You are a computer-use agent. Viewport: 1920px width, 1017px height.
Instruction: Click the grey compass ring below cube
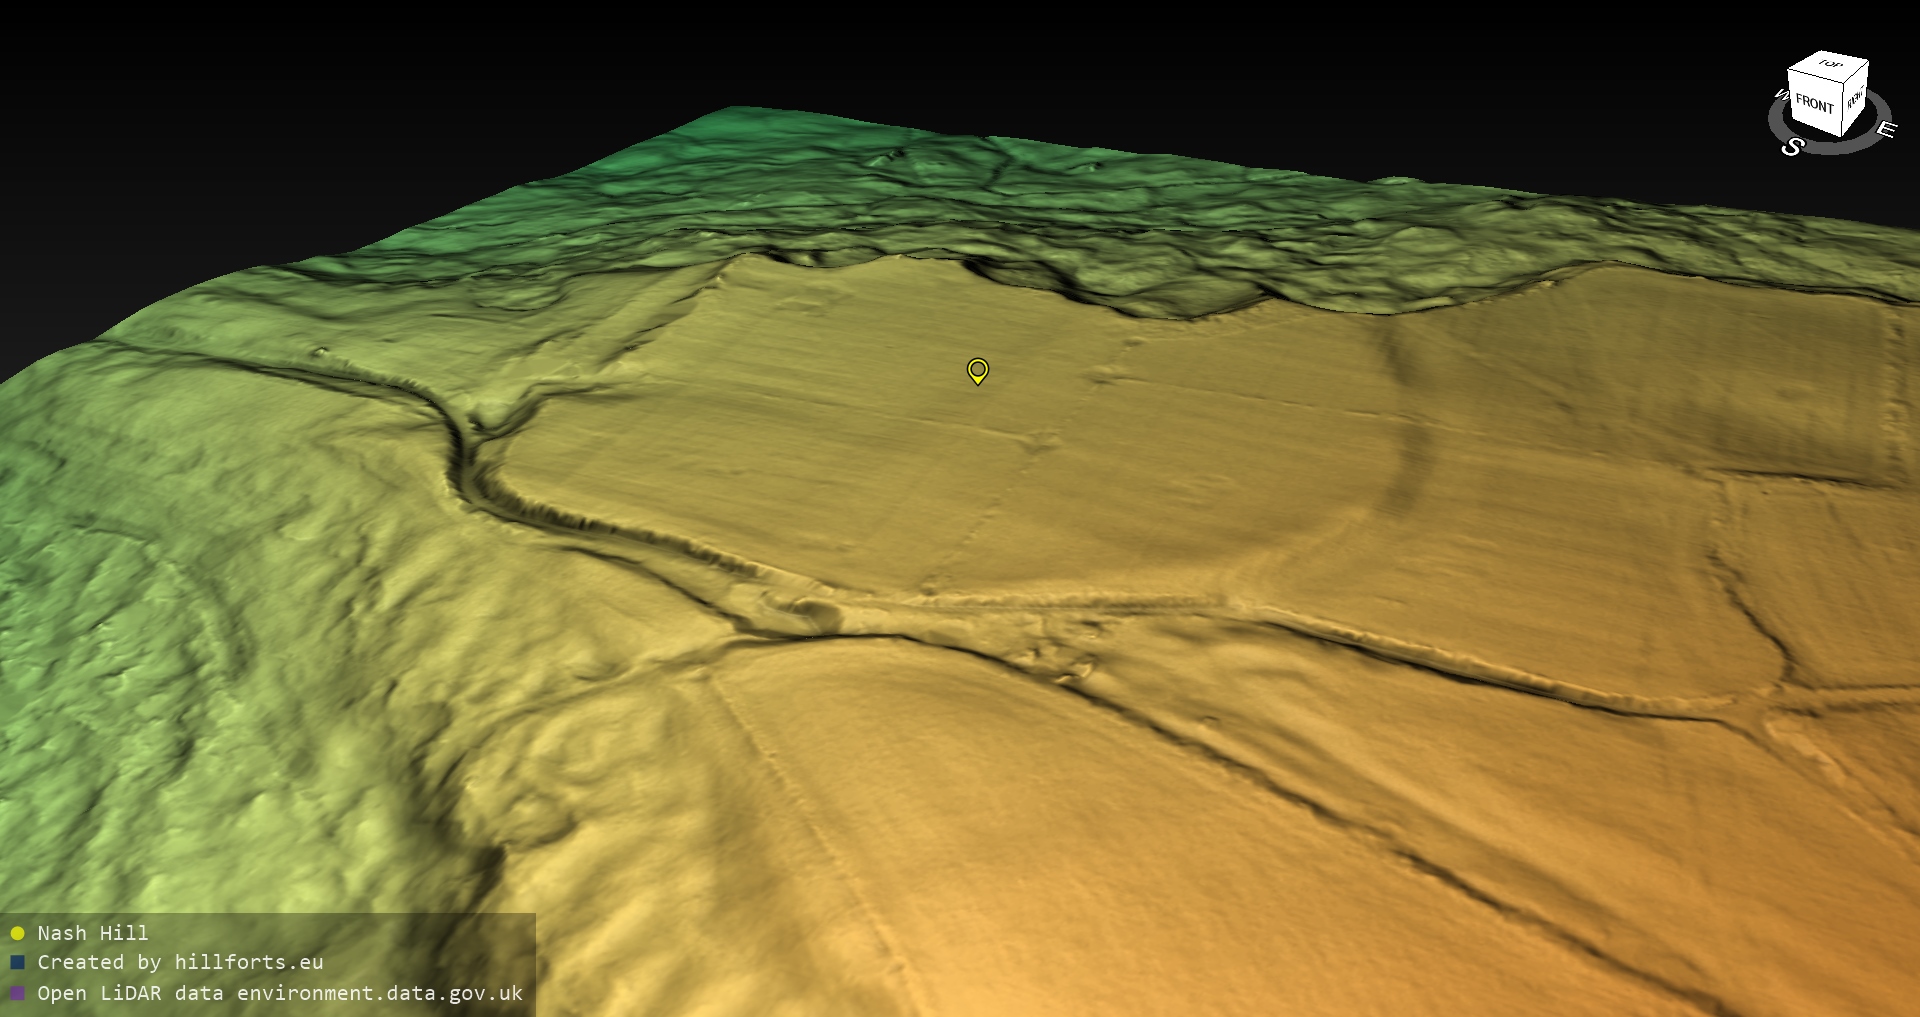1830,146
